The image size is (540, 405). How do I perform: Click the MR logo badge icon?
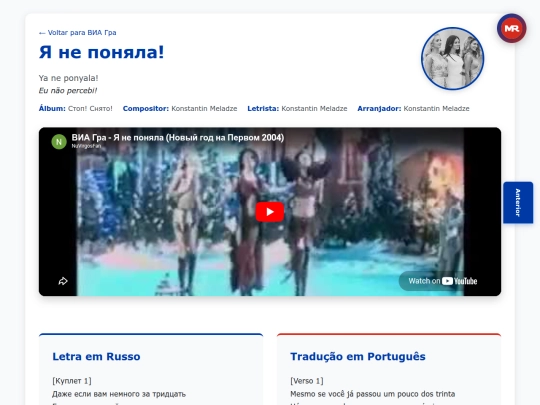[x=511, y=29]
